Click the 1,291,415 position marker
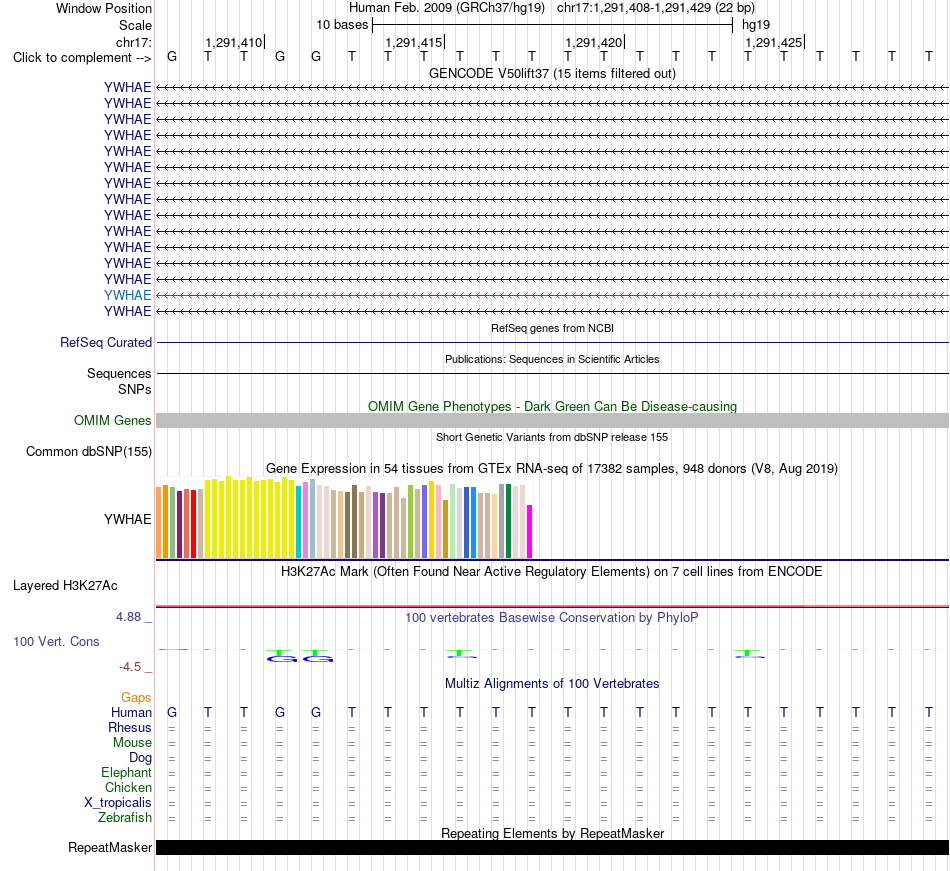 [414, 42]
